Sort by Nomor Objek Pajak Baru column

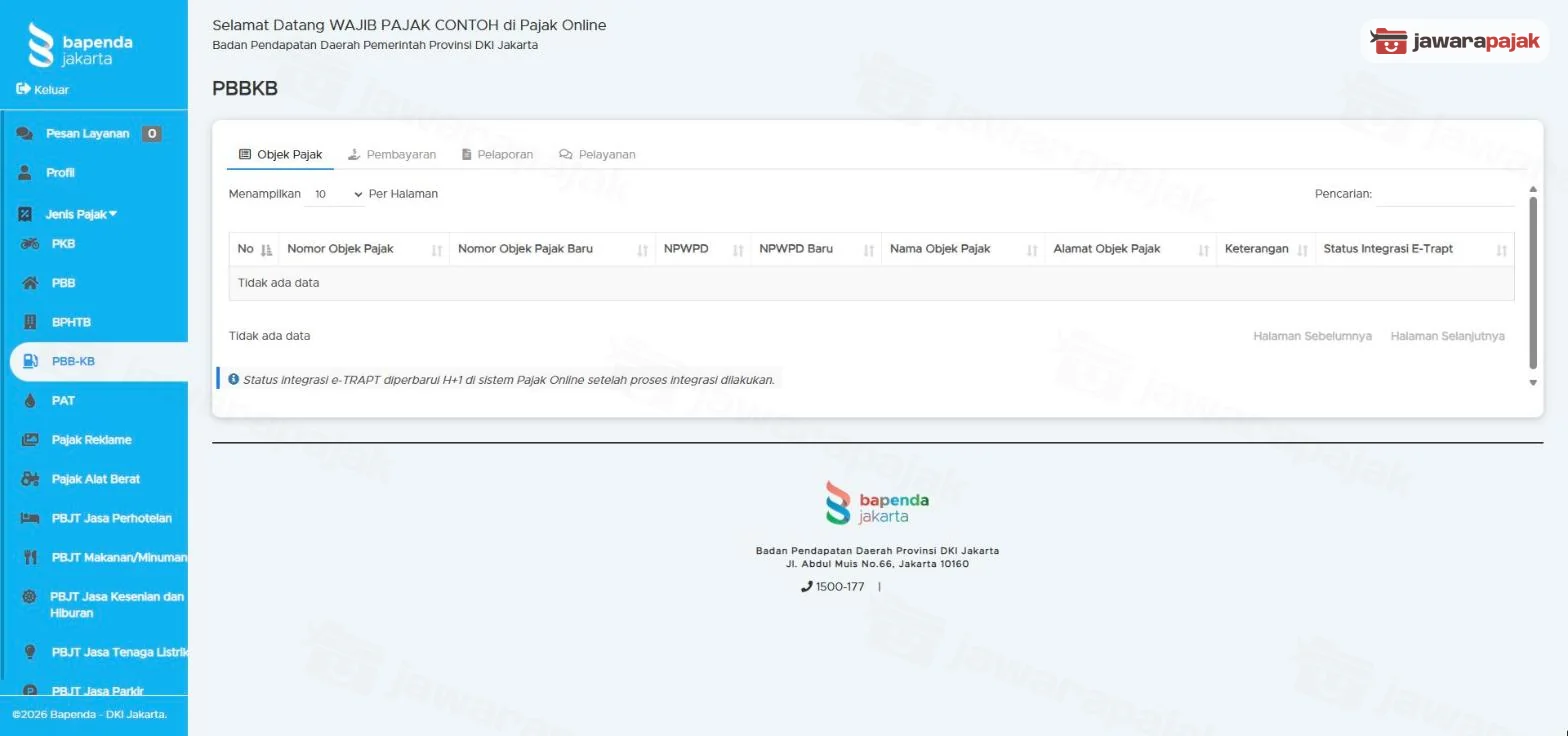[x=552, y=249]
